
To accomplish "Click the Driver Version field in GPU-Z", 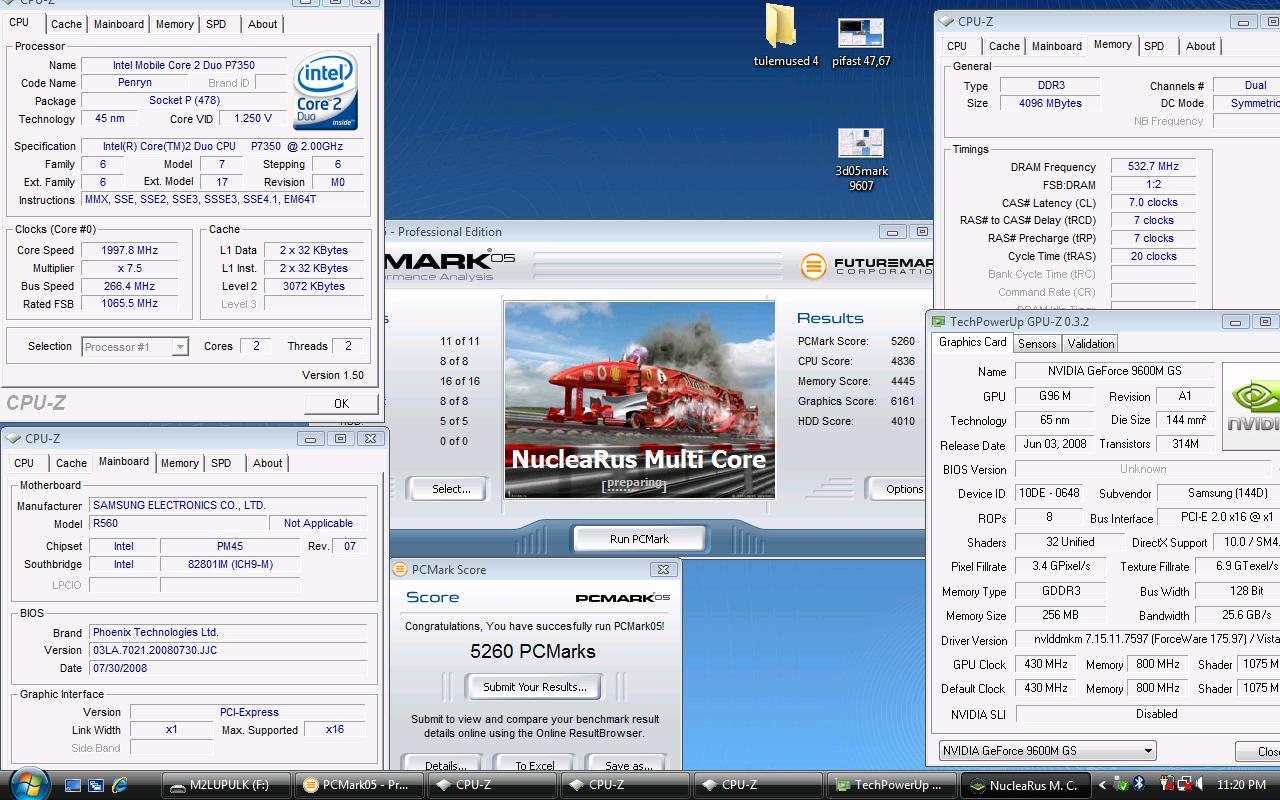I will coord(1148,640).
